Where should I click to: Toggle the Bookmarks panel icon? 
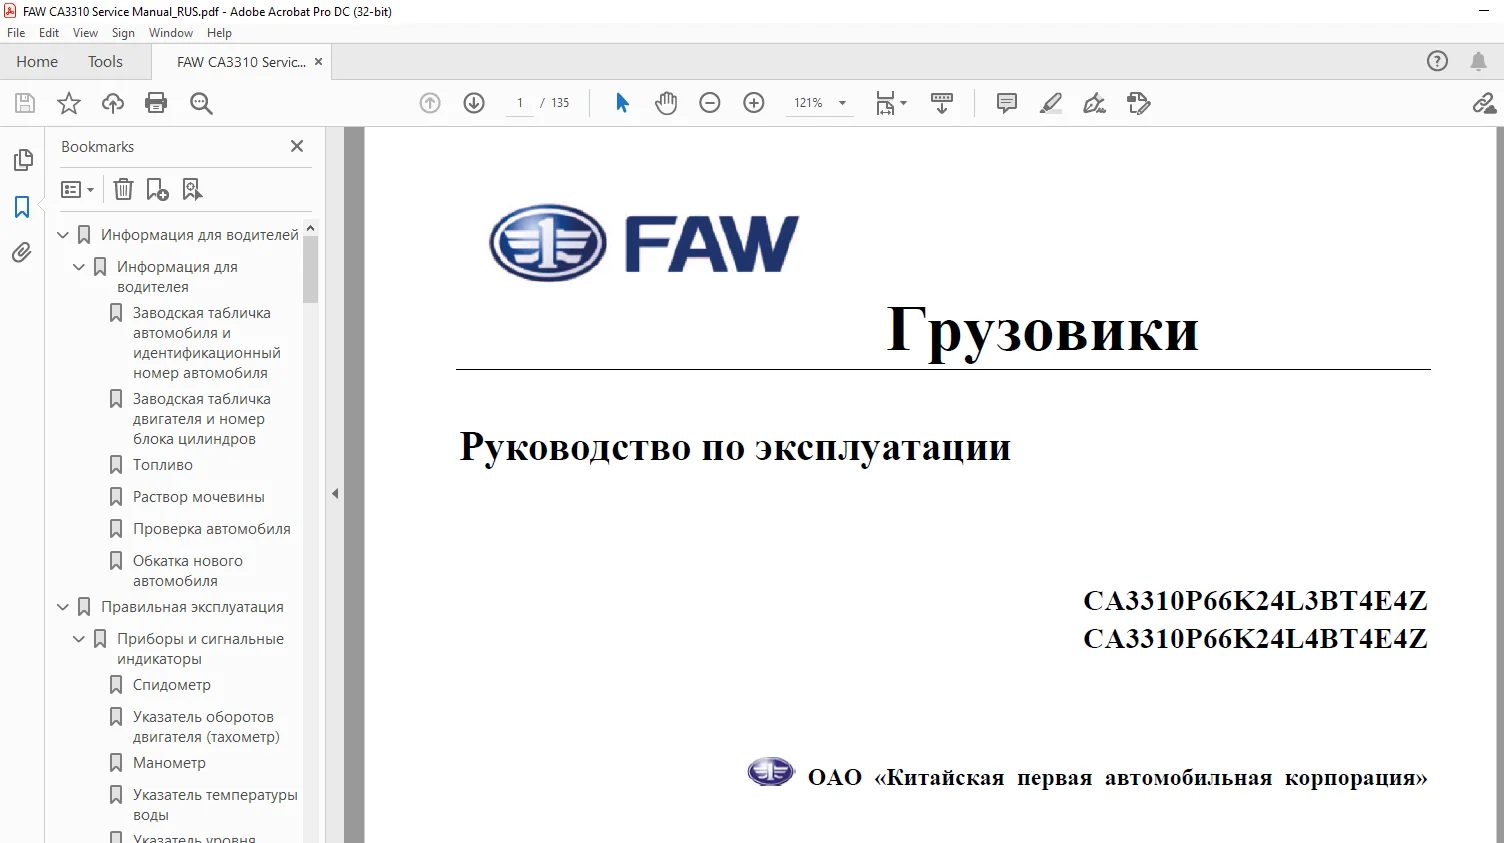(22, 207)
